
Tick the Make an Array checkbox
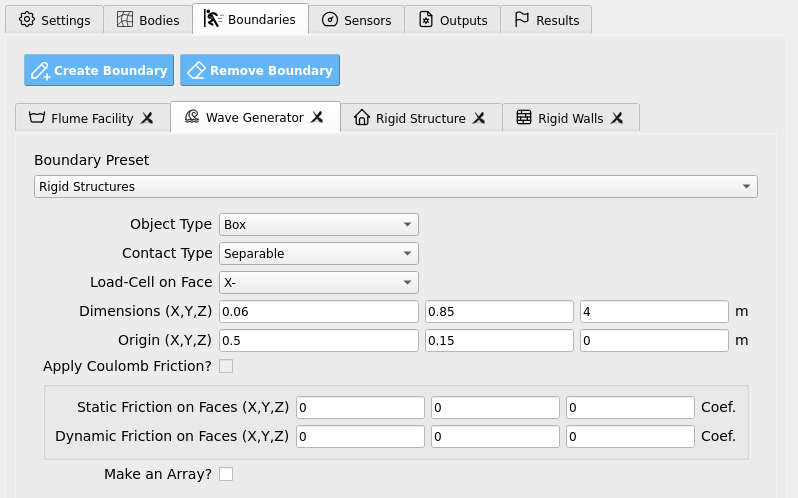pyautogui.click(x=226, y=474)
